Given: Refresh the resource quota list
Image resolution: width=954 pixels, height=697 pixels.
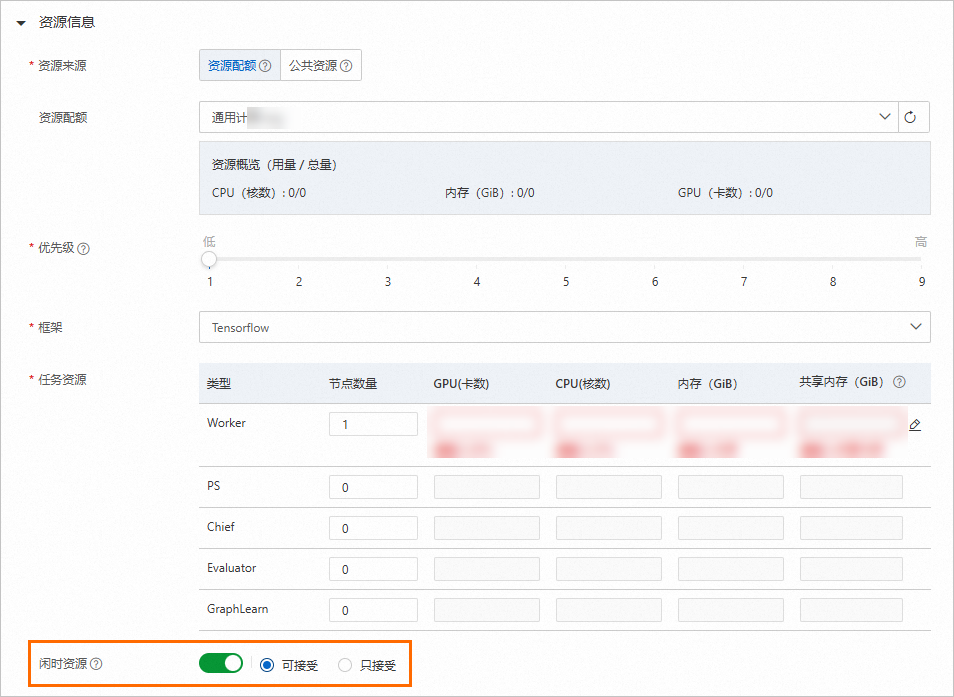Looking at the screenshot, I should (x=910, y=117).
